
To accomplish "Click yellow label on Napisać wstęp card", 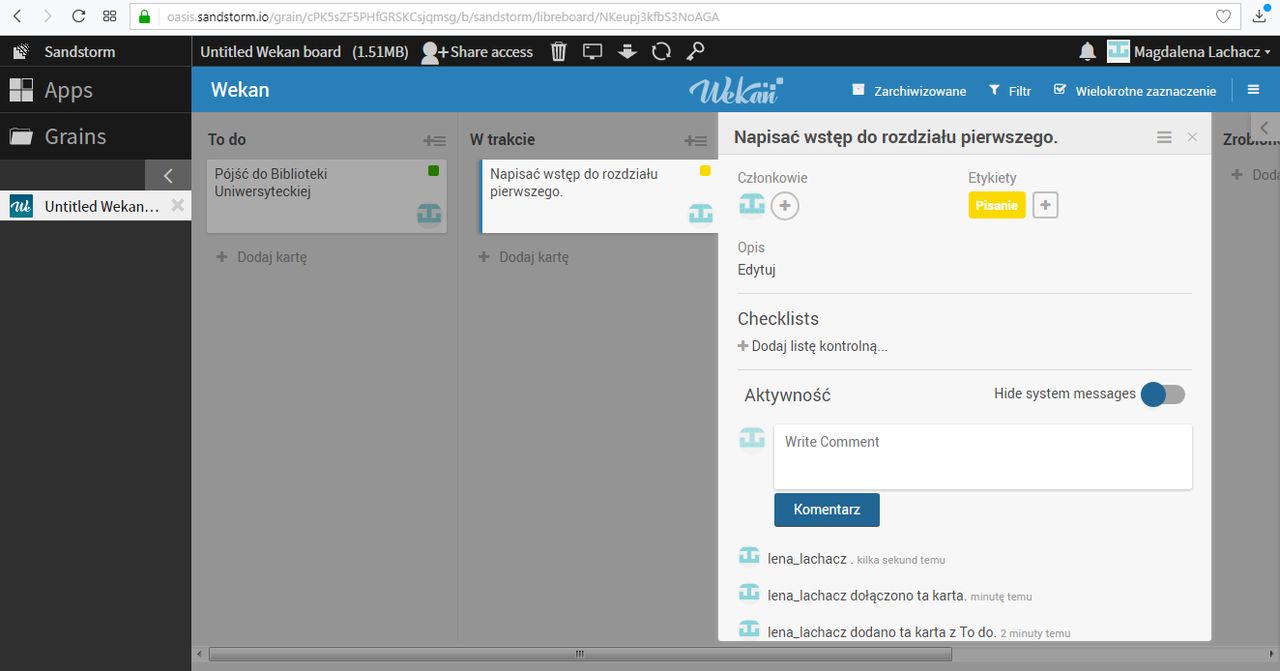I will 705,171.
